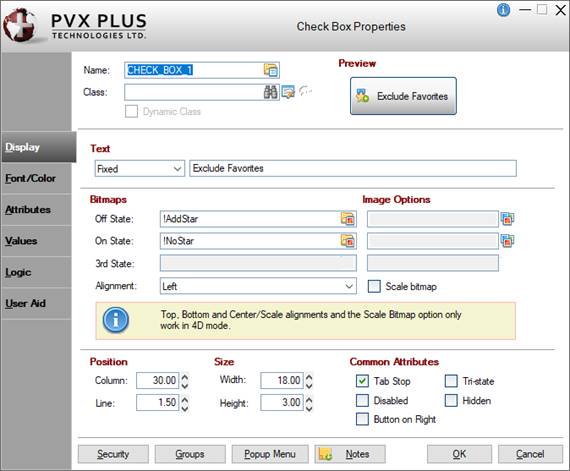The image size is (570, 471).
Task: Open image options for Off State
Action: [507, 219]
